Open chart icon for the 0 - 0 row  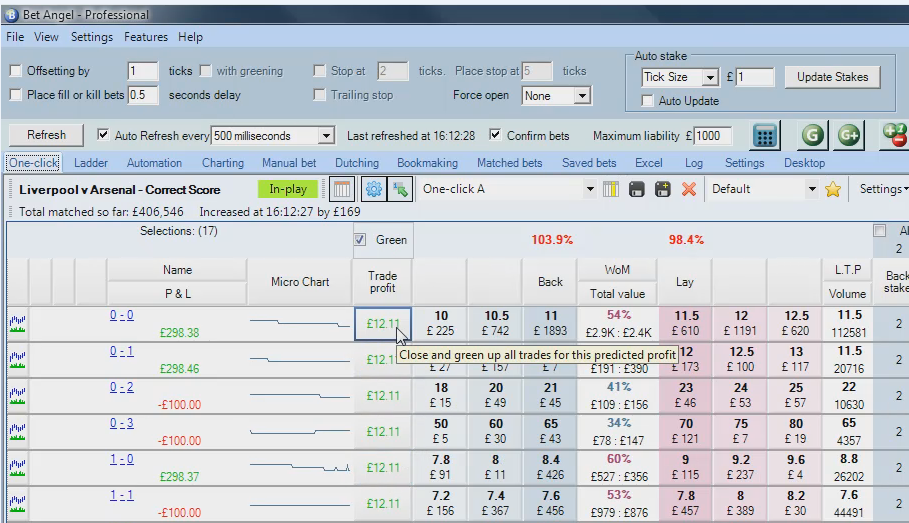click(17, 324)
